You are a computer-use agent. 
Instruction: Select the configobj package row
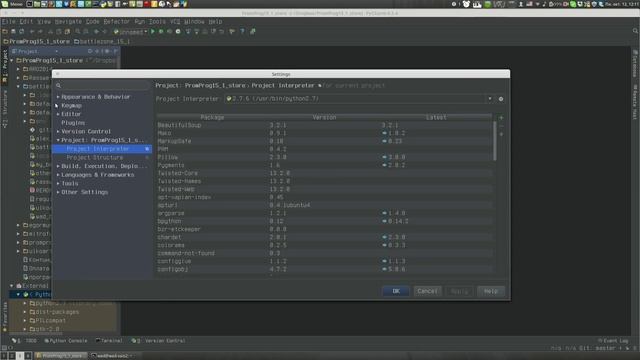[x=325, y=269]
